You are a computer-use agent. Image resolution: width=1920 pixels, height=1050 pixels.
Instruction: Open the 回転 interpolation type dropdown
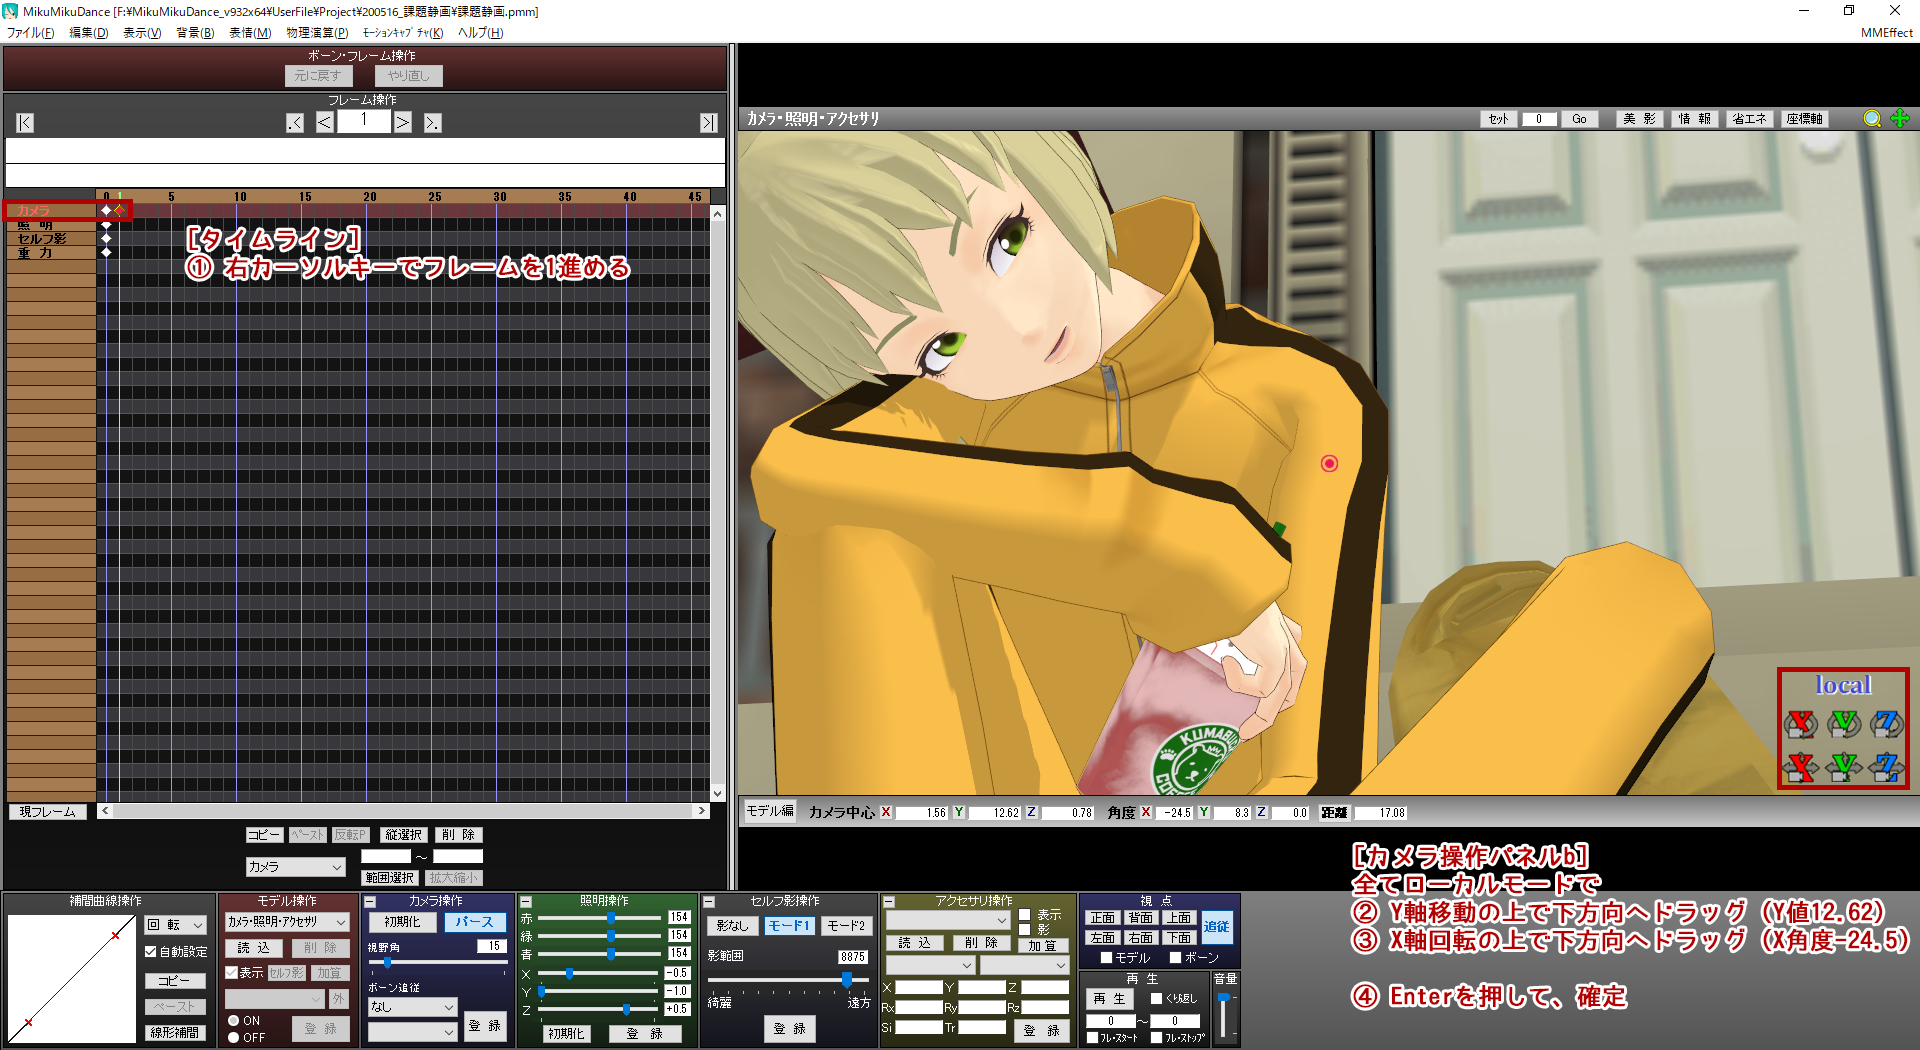(176, 925)
